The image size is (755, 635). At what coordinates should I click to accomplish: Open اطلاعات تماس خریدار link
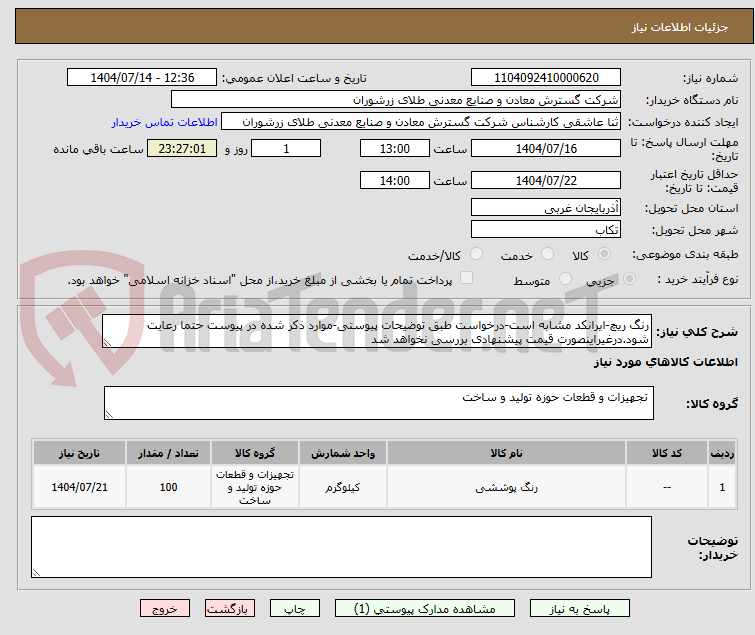(165, 122)
